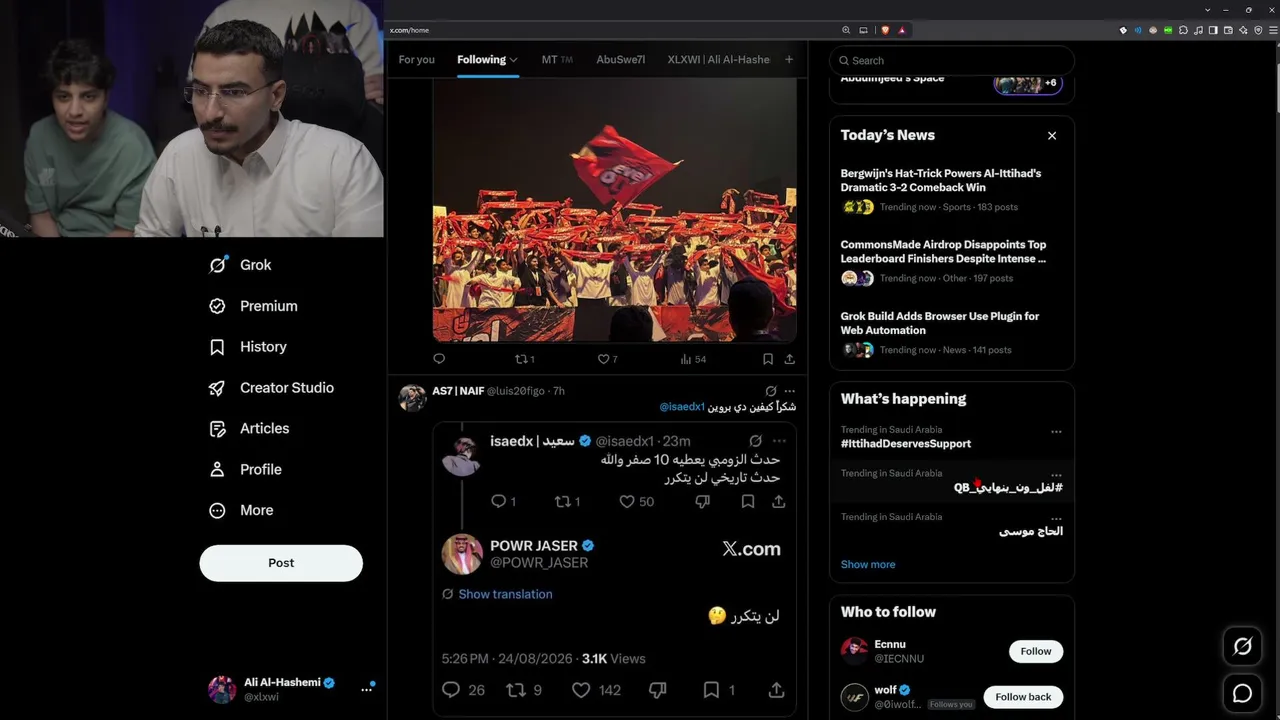Open more options on isaedx quoted post
The height and width of the screenshot is (720, 1280).
[779, 441]
